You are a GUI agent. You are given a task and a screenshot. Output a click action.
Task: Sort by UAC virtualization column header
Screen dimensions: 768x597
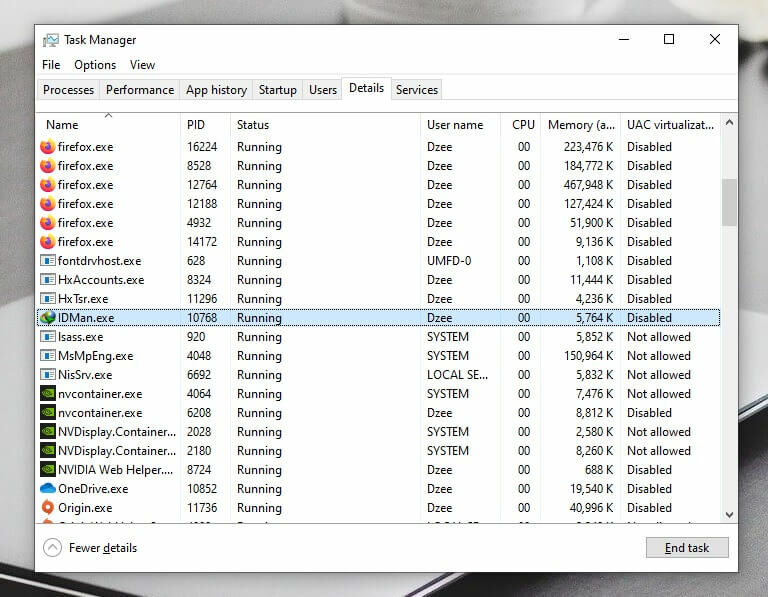671,124
